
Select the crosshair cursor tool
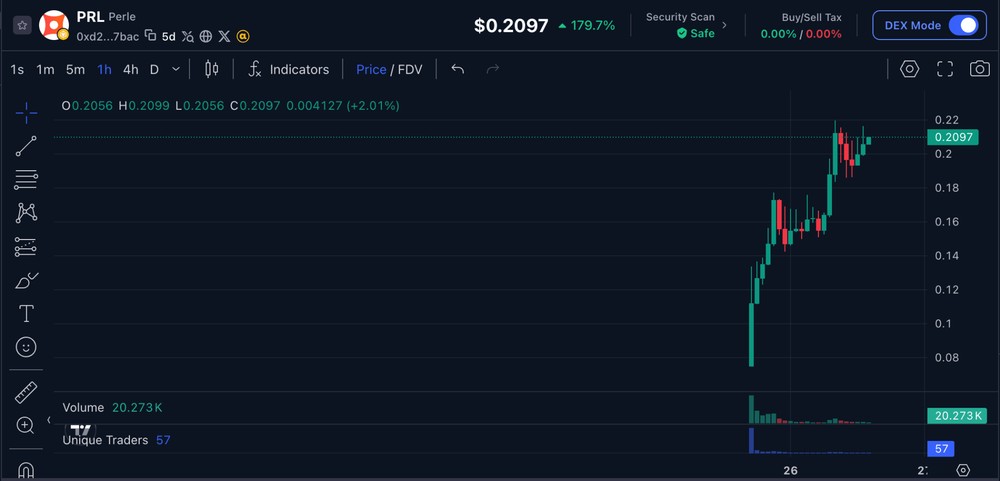(26, 114)
